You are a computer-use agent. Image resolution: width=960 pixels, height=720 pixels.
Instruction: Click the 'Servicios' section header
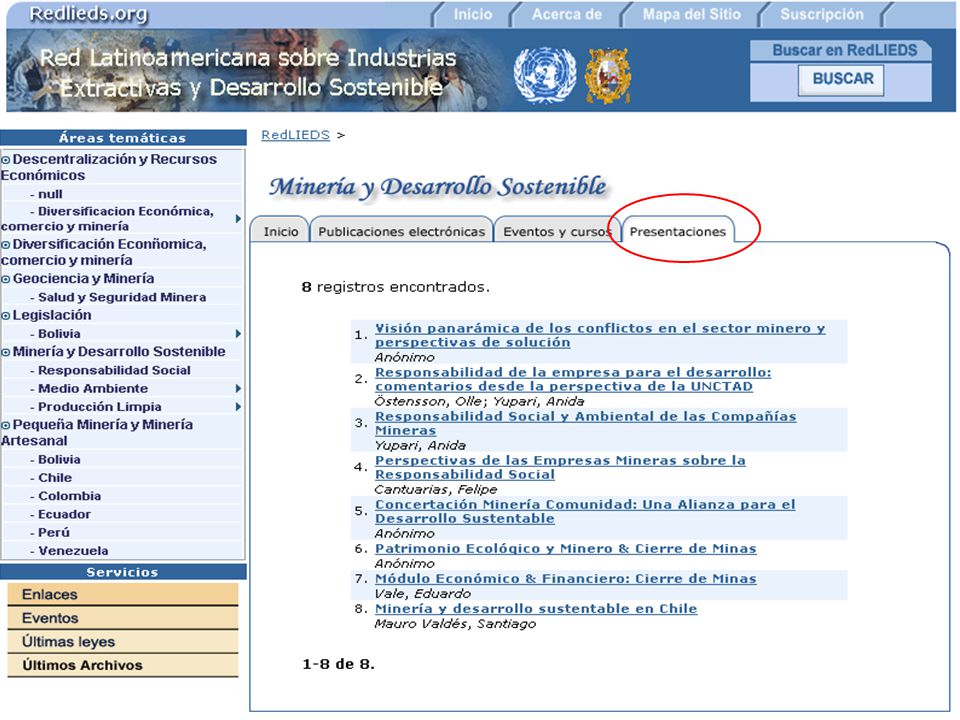(x=122, y=572)
